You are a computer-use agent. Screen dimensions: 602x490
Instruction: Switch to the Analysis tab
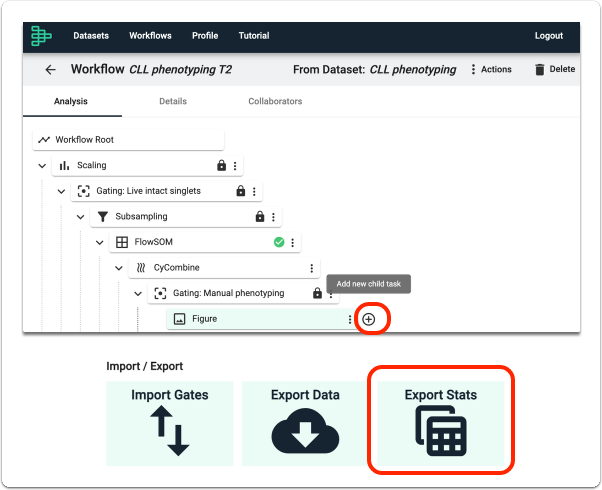[71, 101]
